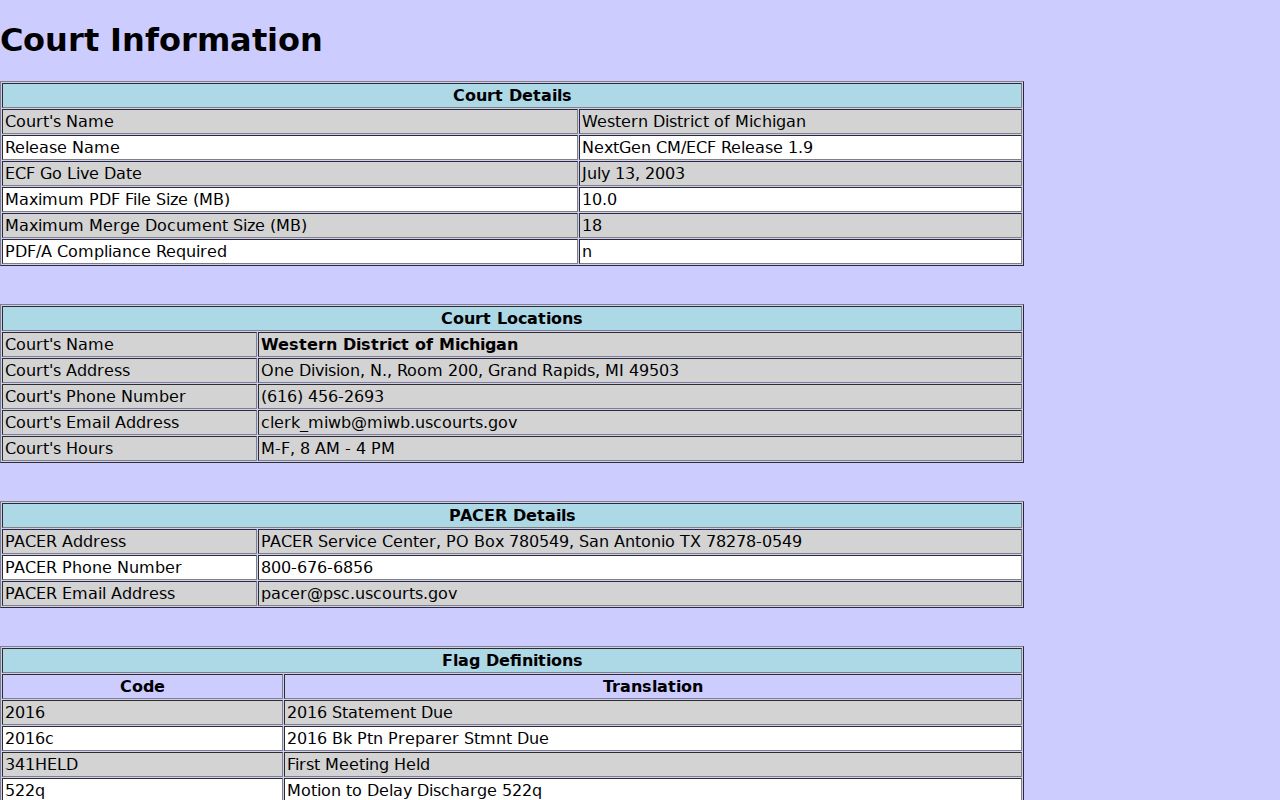The width and height of the screenshot is (1280, 800).
Task: Click the 'Code' column header
Action: pyautogui.click(x=142, y=687)
